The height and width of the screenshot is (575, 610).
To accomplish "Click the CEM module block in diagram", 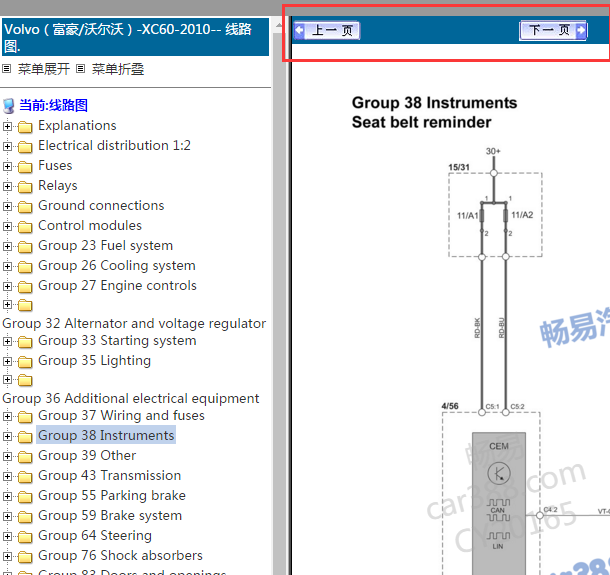I will (x=499, y=502).
